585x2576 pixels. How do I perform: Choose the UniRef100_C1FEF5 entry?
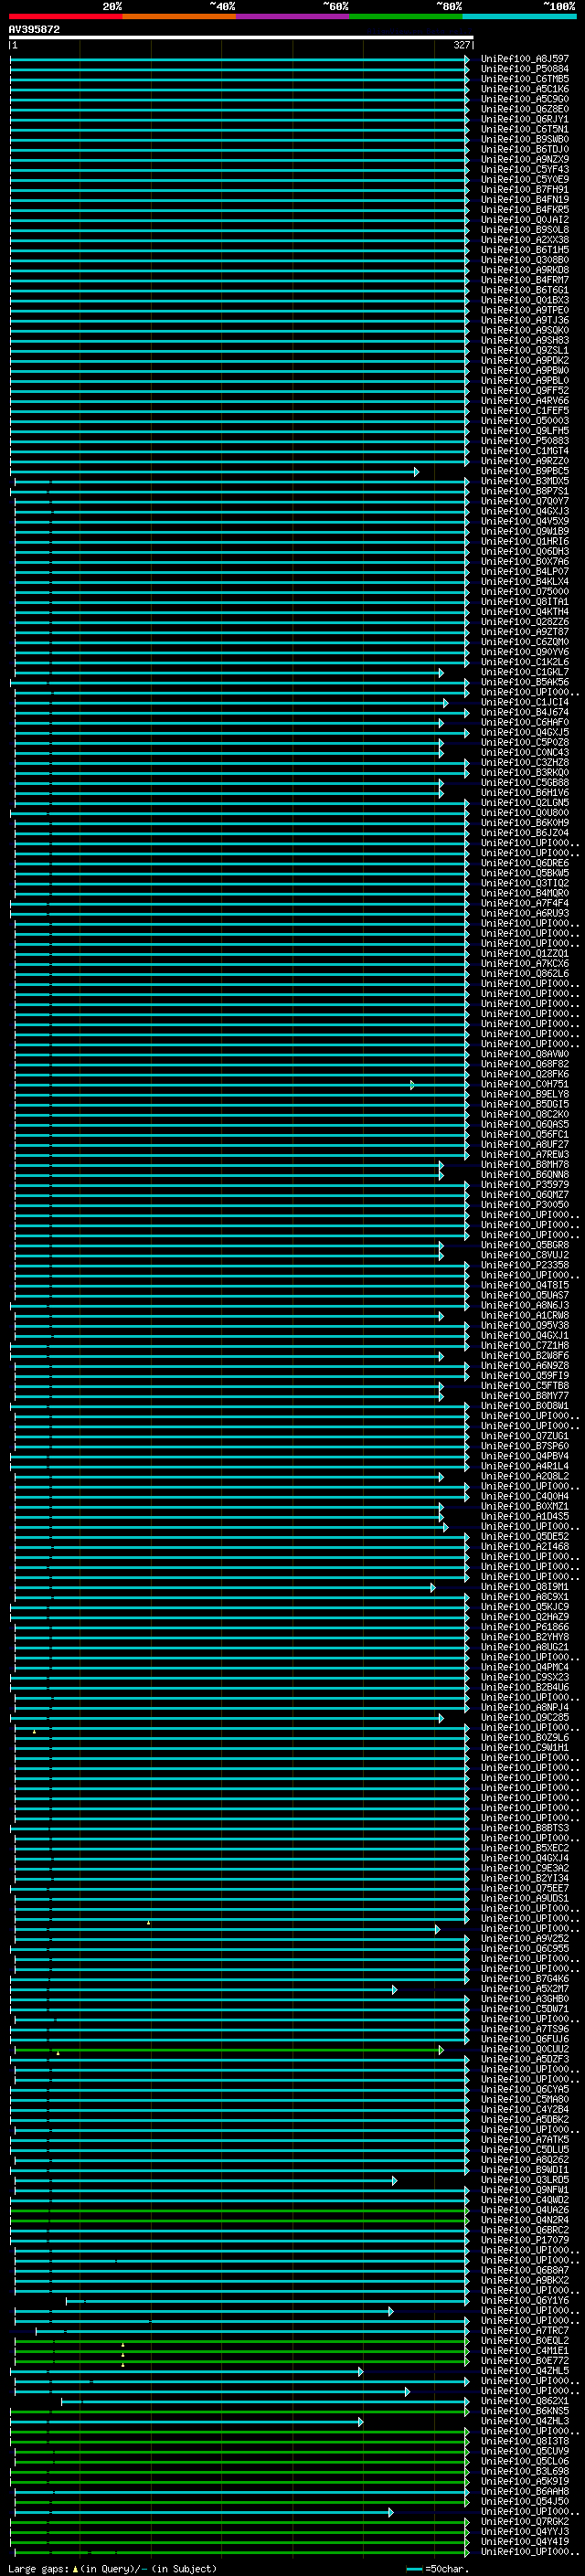[x=525, y=411]
